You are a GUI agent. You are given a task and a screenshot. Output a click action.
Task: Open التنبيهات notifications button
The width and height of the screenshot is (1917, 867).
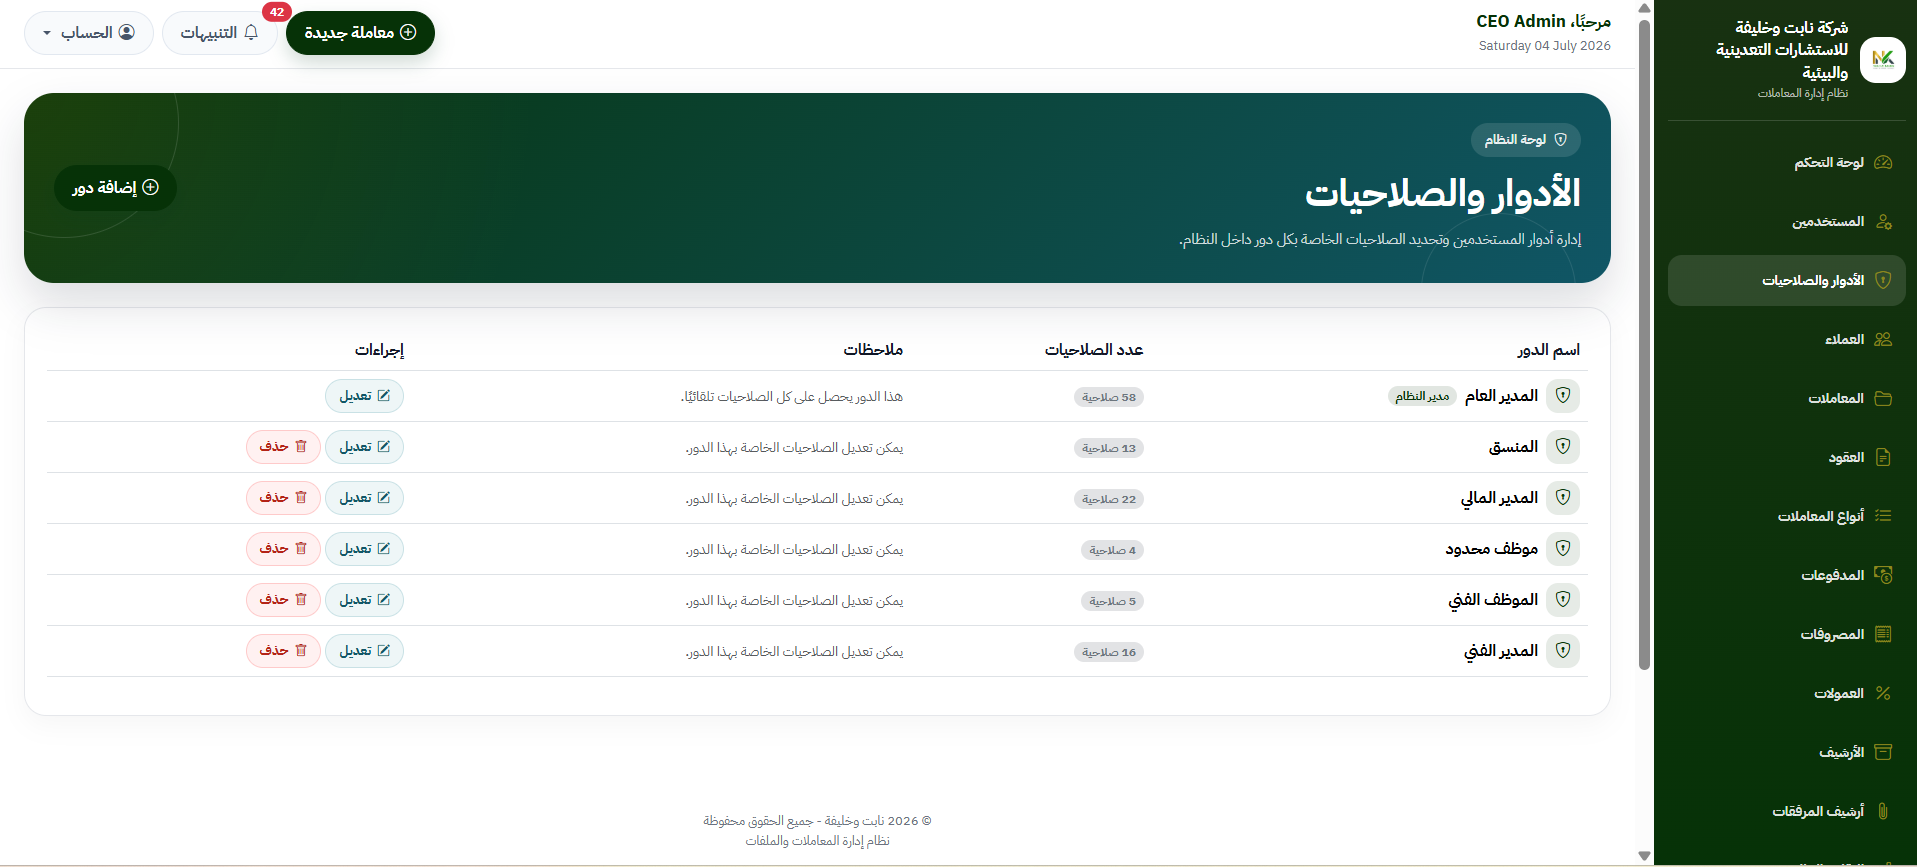point(219,33)
